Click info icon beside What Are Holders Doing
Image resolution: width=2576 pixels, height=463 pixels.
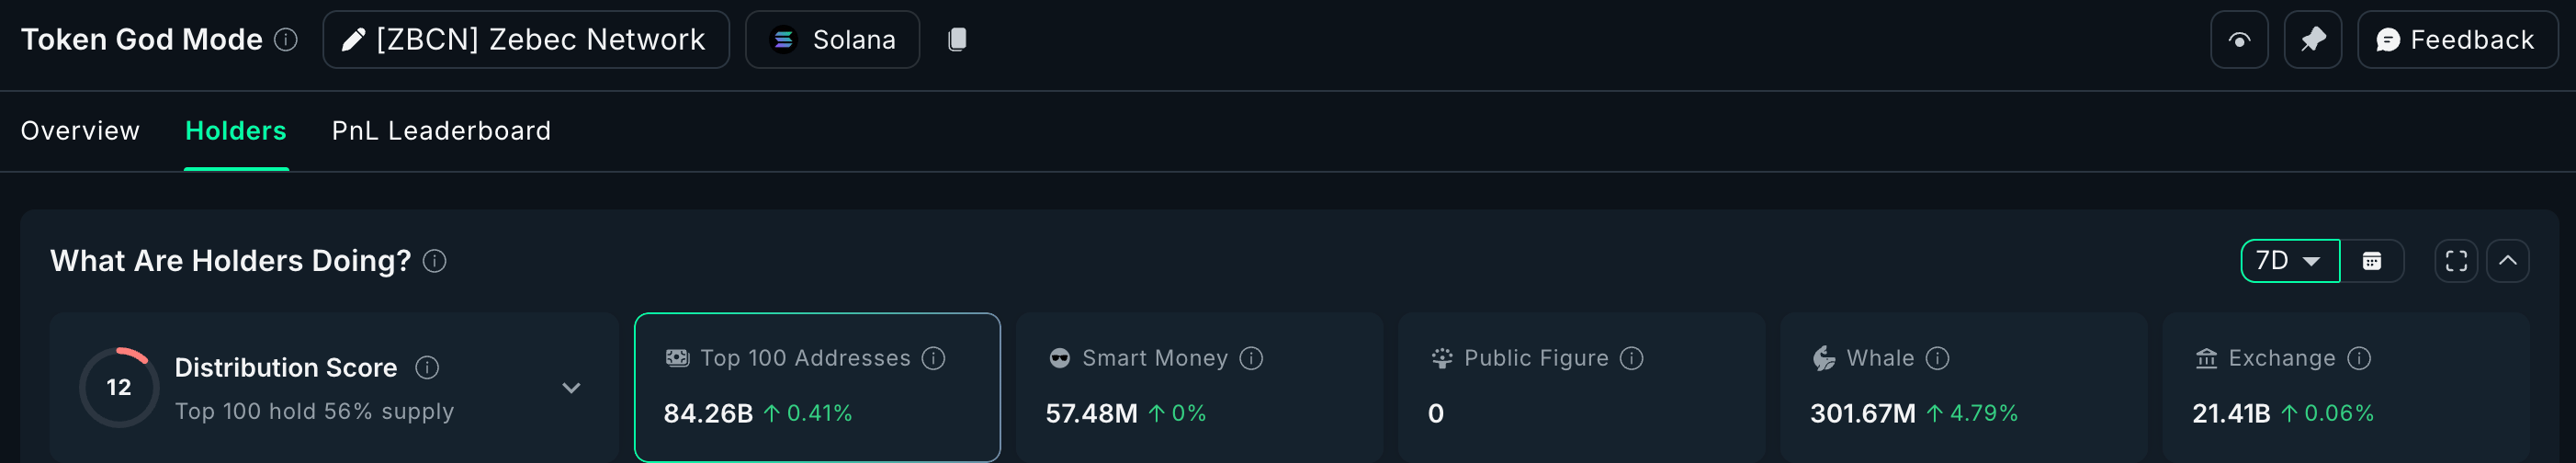click(x=434, y=261)
